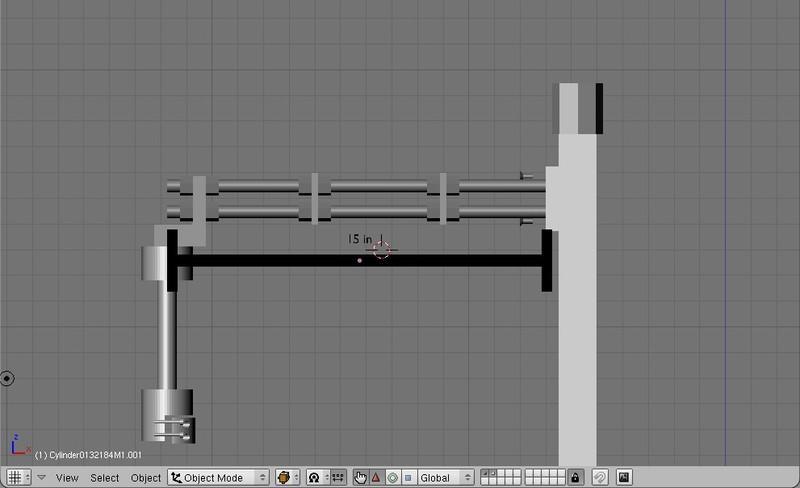Toggle visibility of layer 1

[x=485, y=473]
